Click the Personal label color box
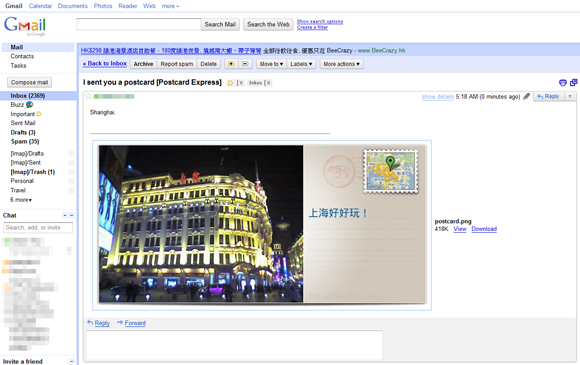Viewport: 580px width, 365px height. [71, 181]
